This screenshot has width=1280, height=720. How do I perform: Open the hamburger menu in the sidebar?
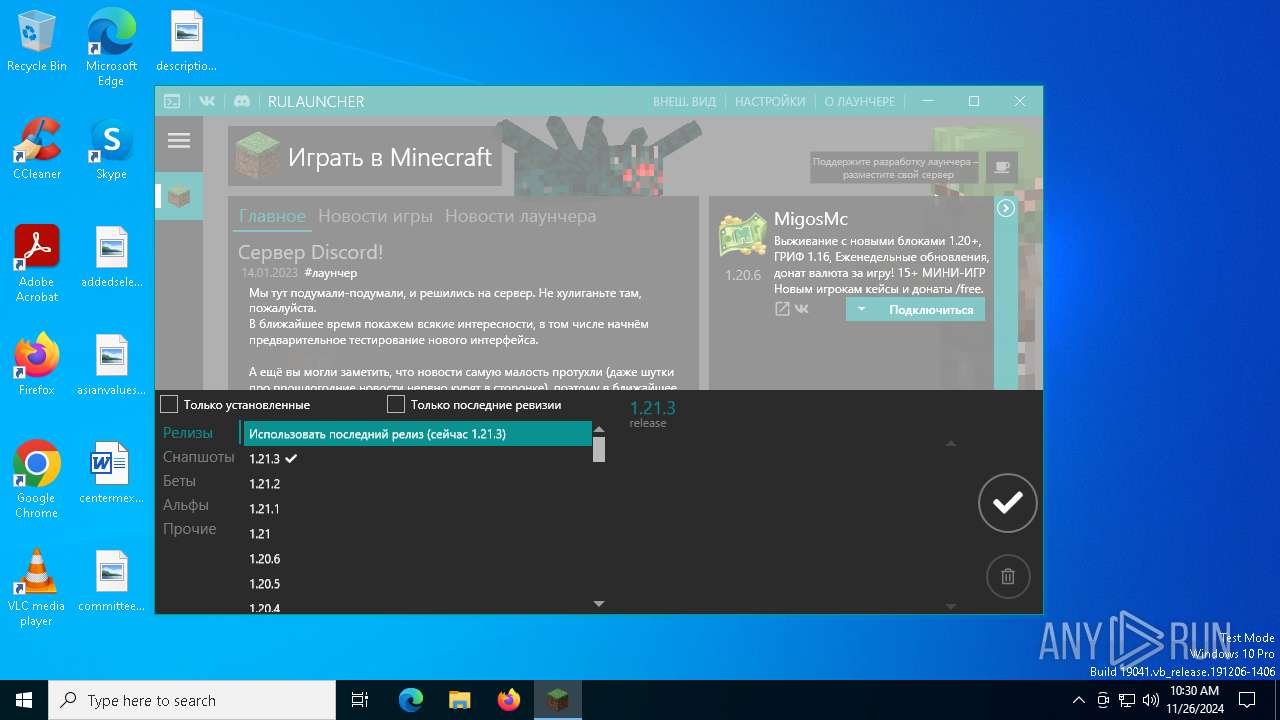(x=179, y=141)
